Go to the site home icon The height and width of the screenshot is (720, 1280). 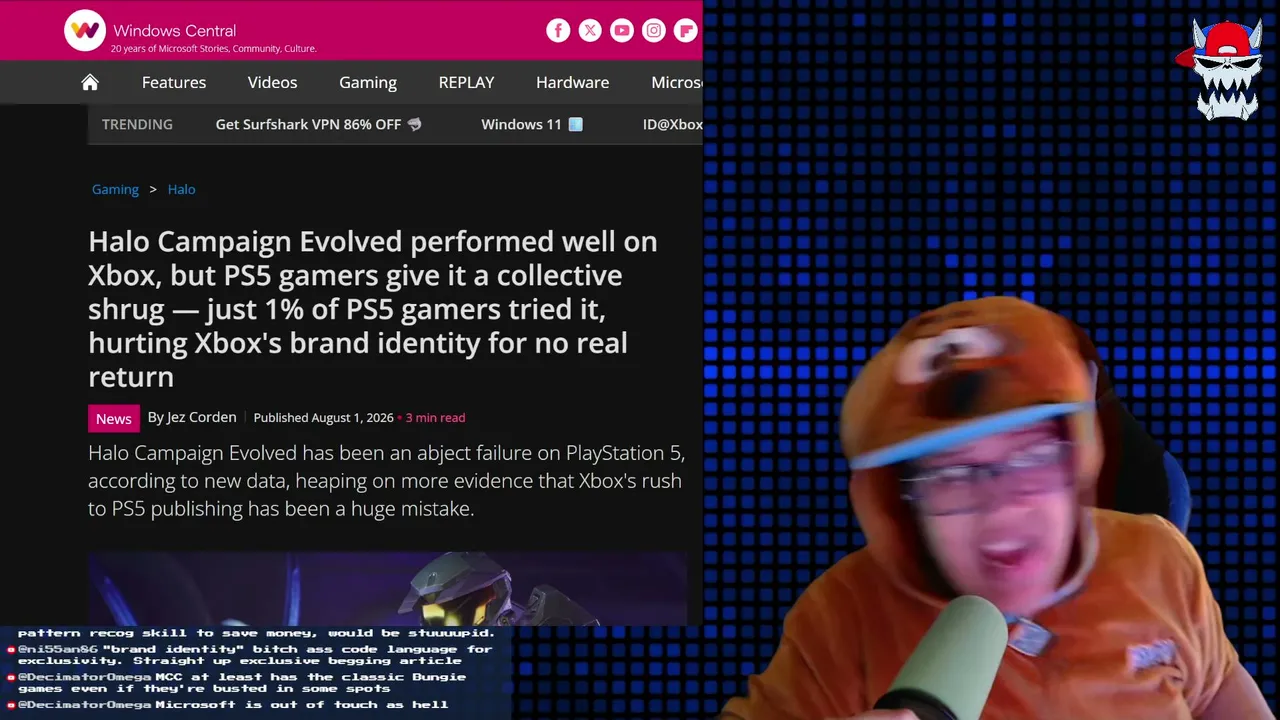click(x=90, y=82)
